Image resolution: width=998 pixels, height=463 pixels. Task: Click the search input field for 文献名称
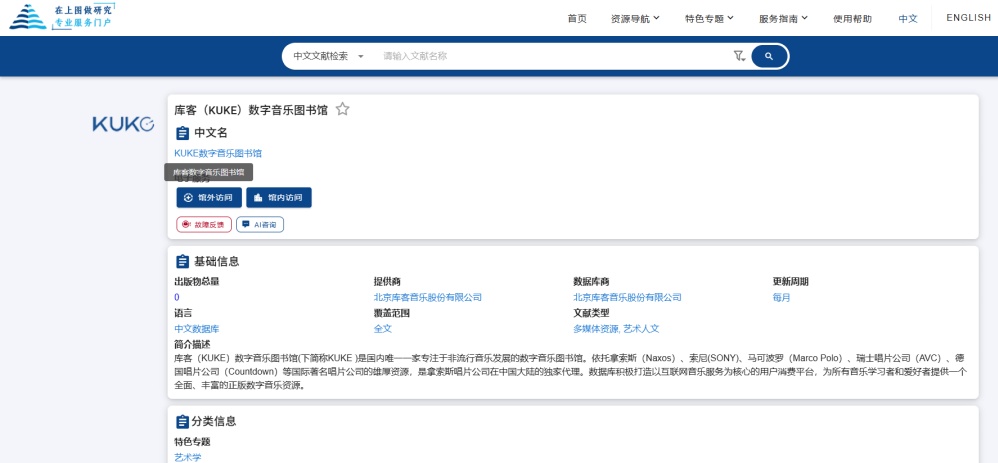[550, 56]
